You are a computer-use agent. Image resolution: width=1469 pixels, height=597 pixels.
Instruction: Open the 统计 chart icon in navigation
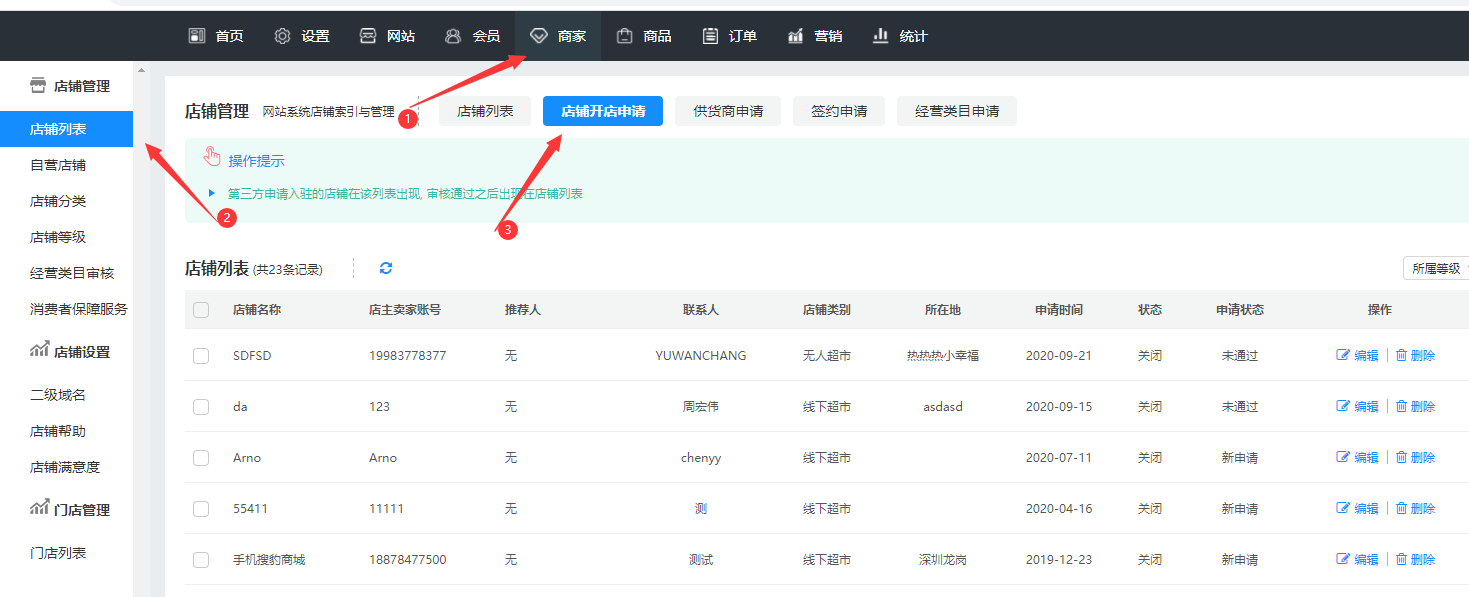coord(881,36)
